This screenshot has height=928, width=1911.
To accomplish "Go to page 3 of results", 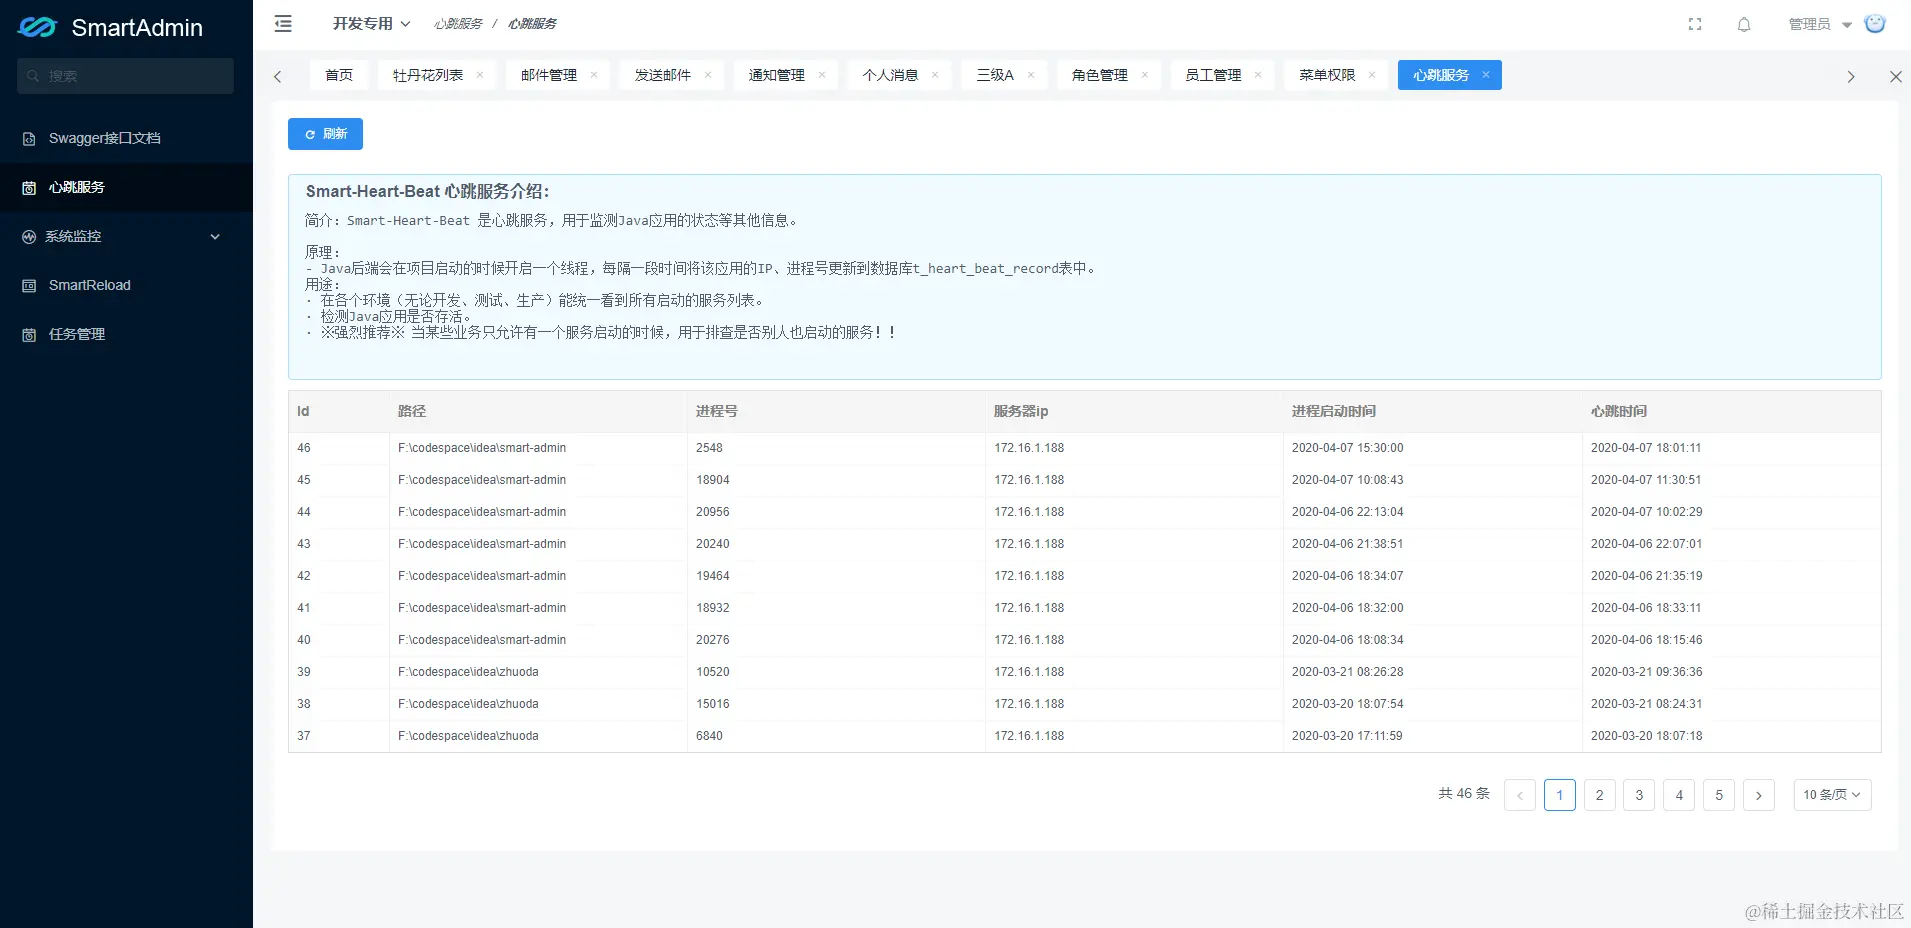I will [x=1639, y=795].
